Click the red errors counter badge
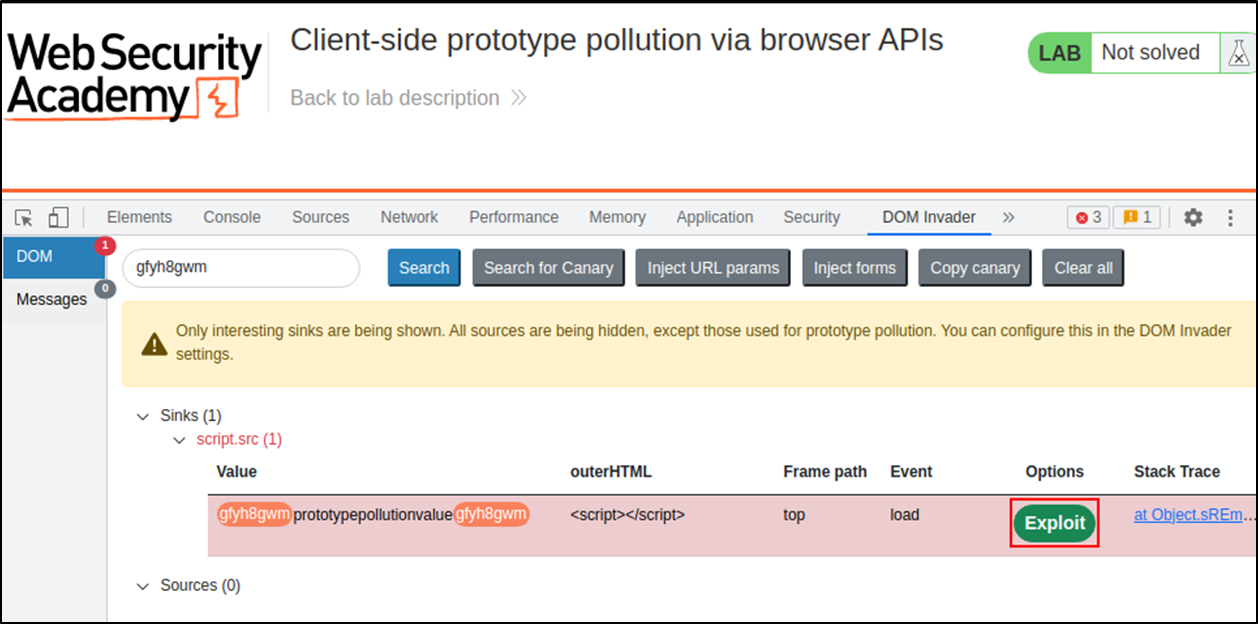1258x624 pixels. click(x=1087, y=217)
